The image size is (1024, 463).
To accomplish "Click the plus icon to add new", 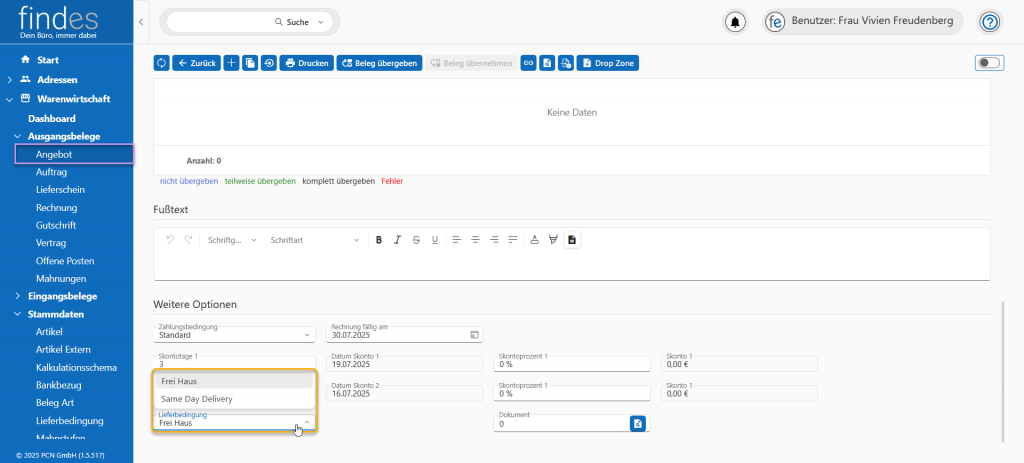I will (x=231, y=63).
